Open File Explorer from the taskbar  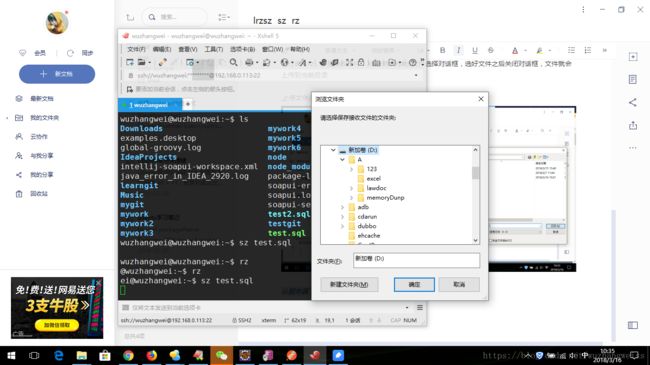click(82, 355)
